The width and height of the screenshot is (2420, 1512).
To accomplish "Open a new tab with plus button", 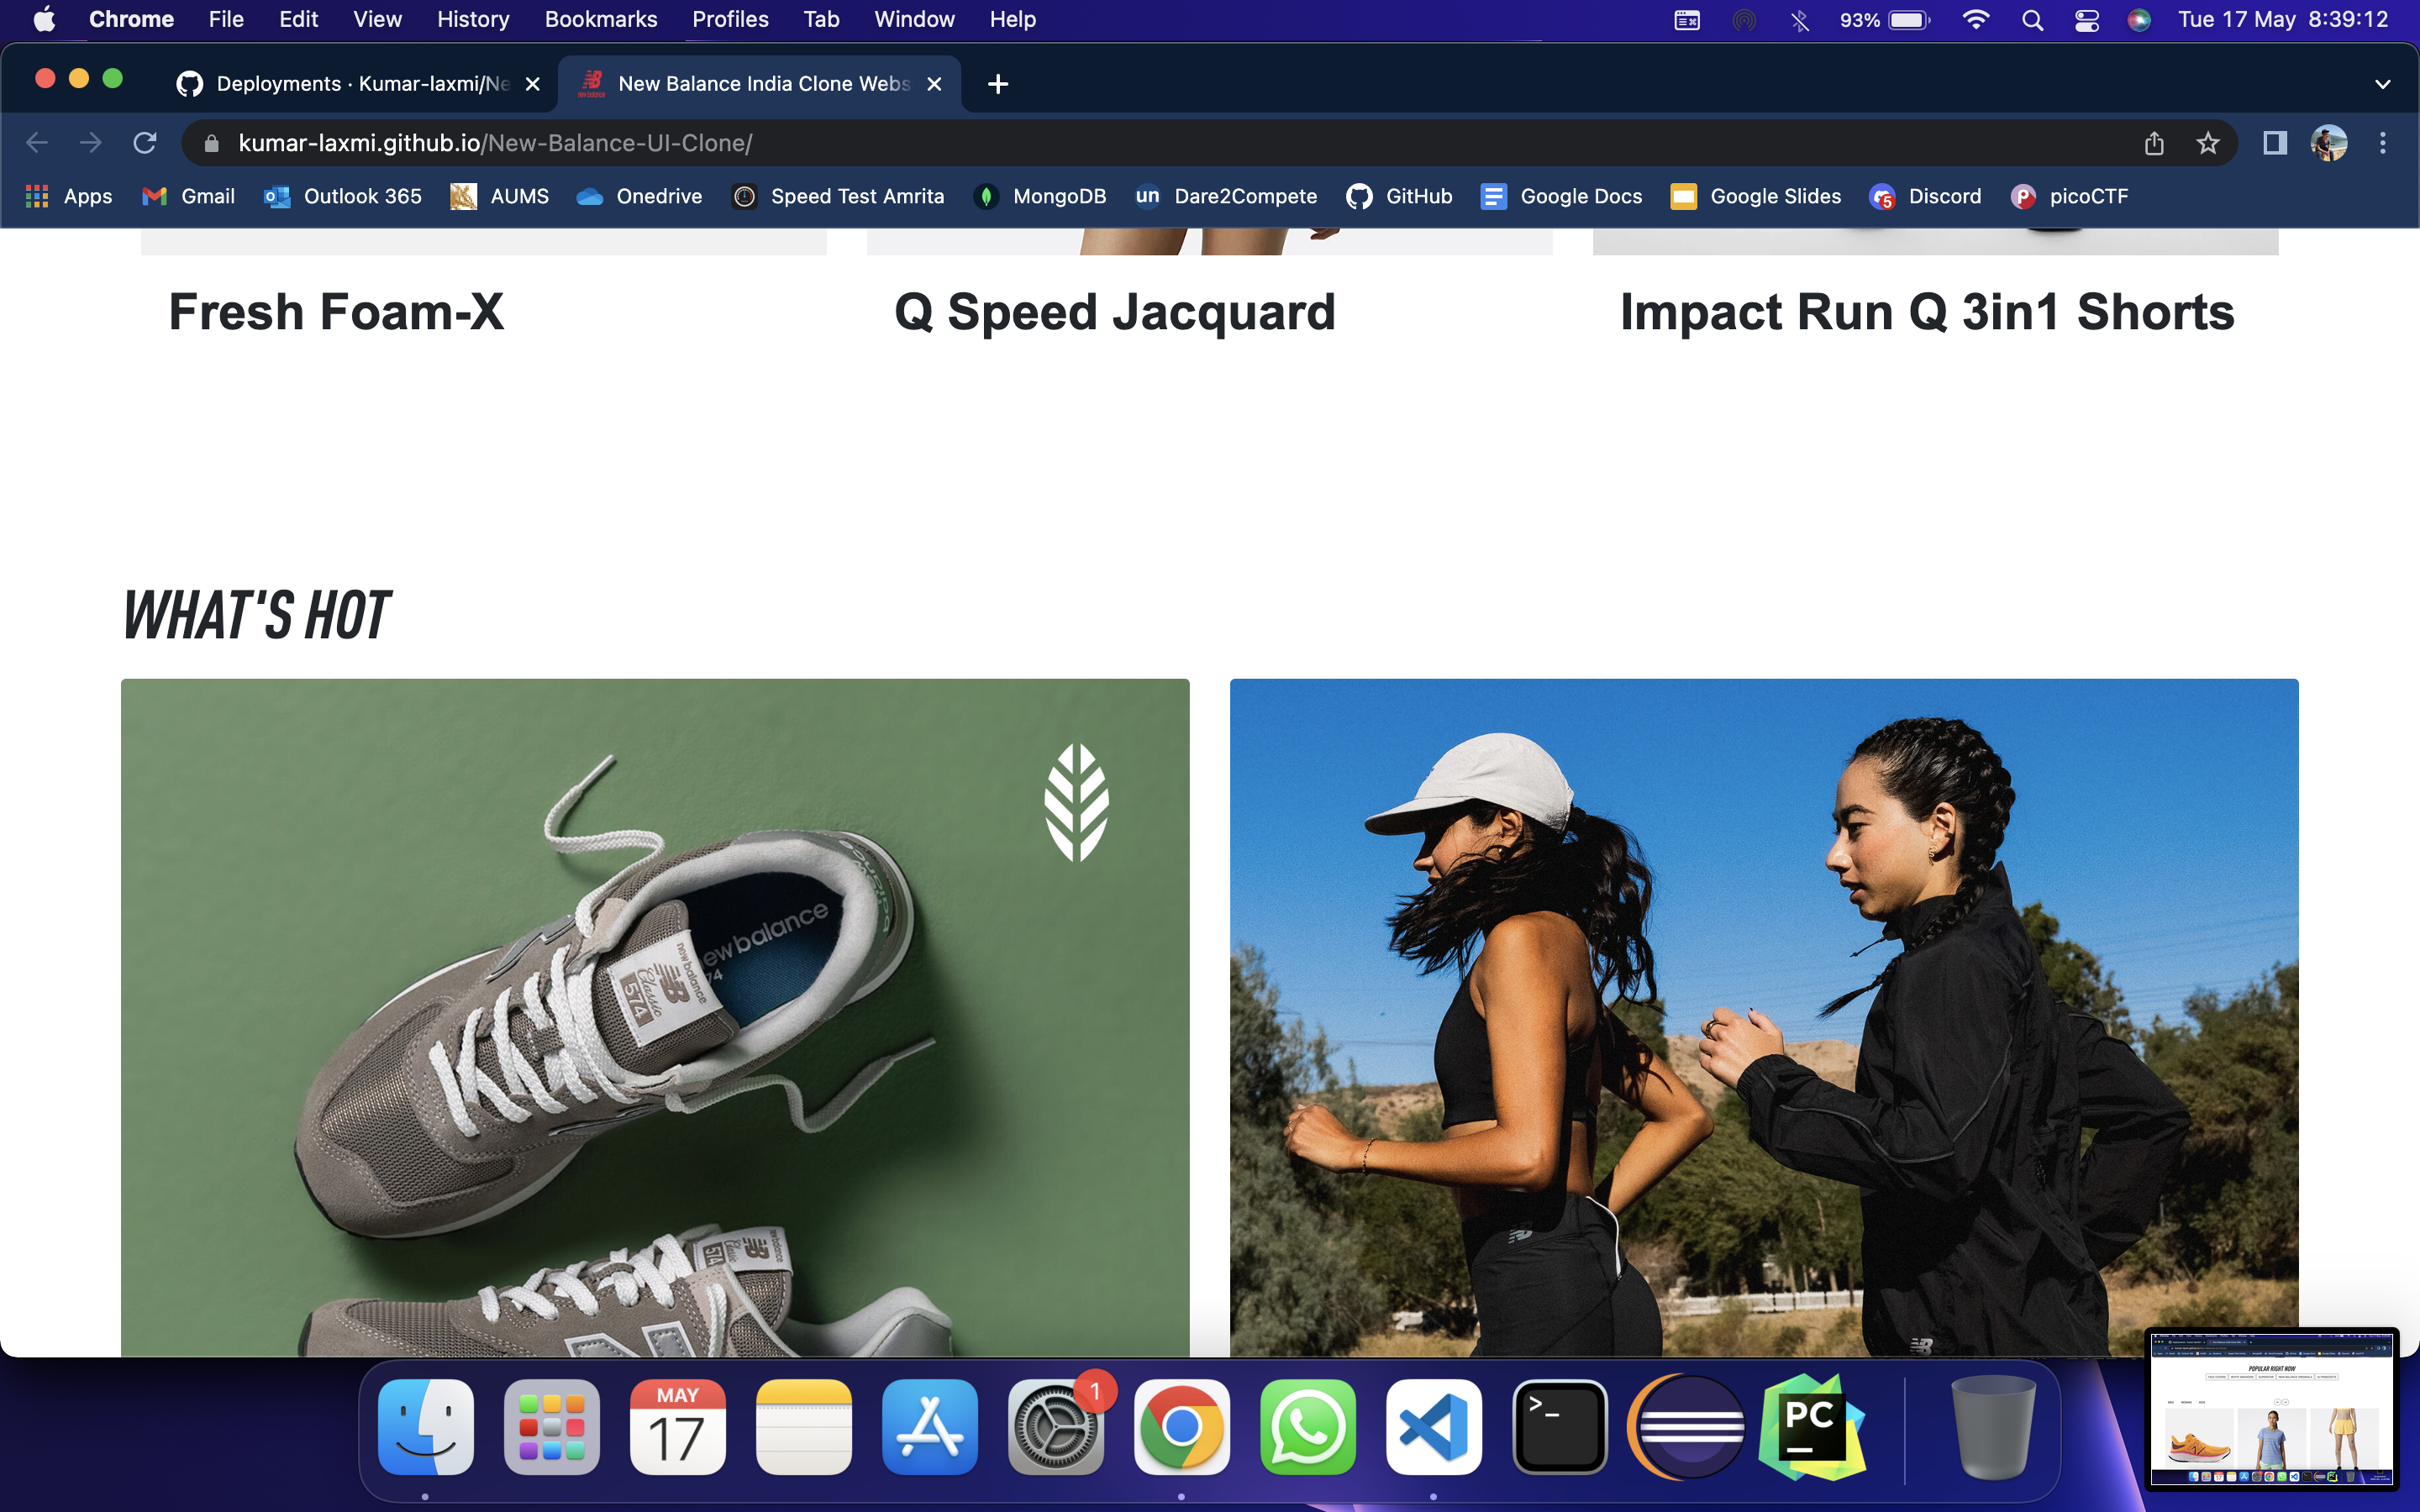I will [x=997, y=84].
